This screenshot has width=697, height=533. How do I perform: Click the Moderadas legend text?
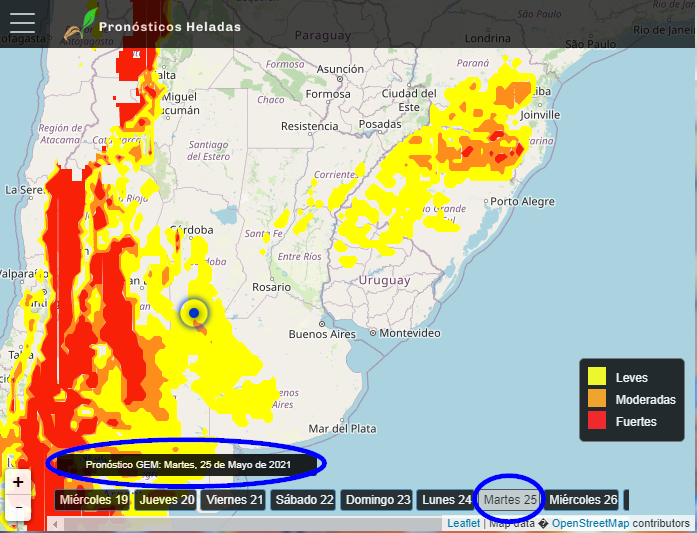(645, 400)
